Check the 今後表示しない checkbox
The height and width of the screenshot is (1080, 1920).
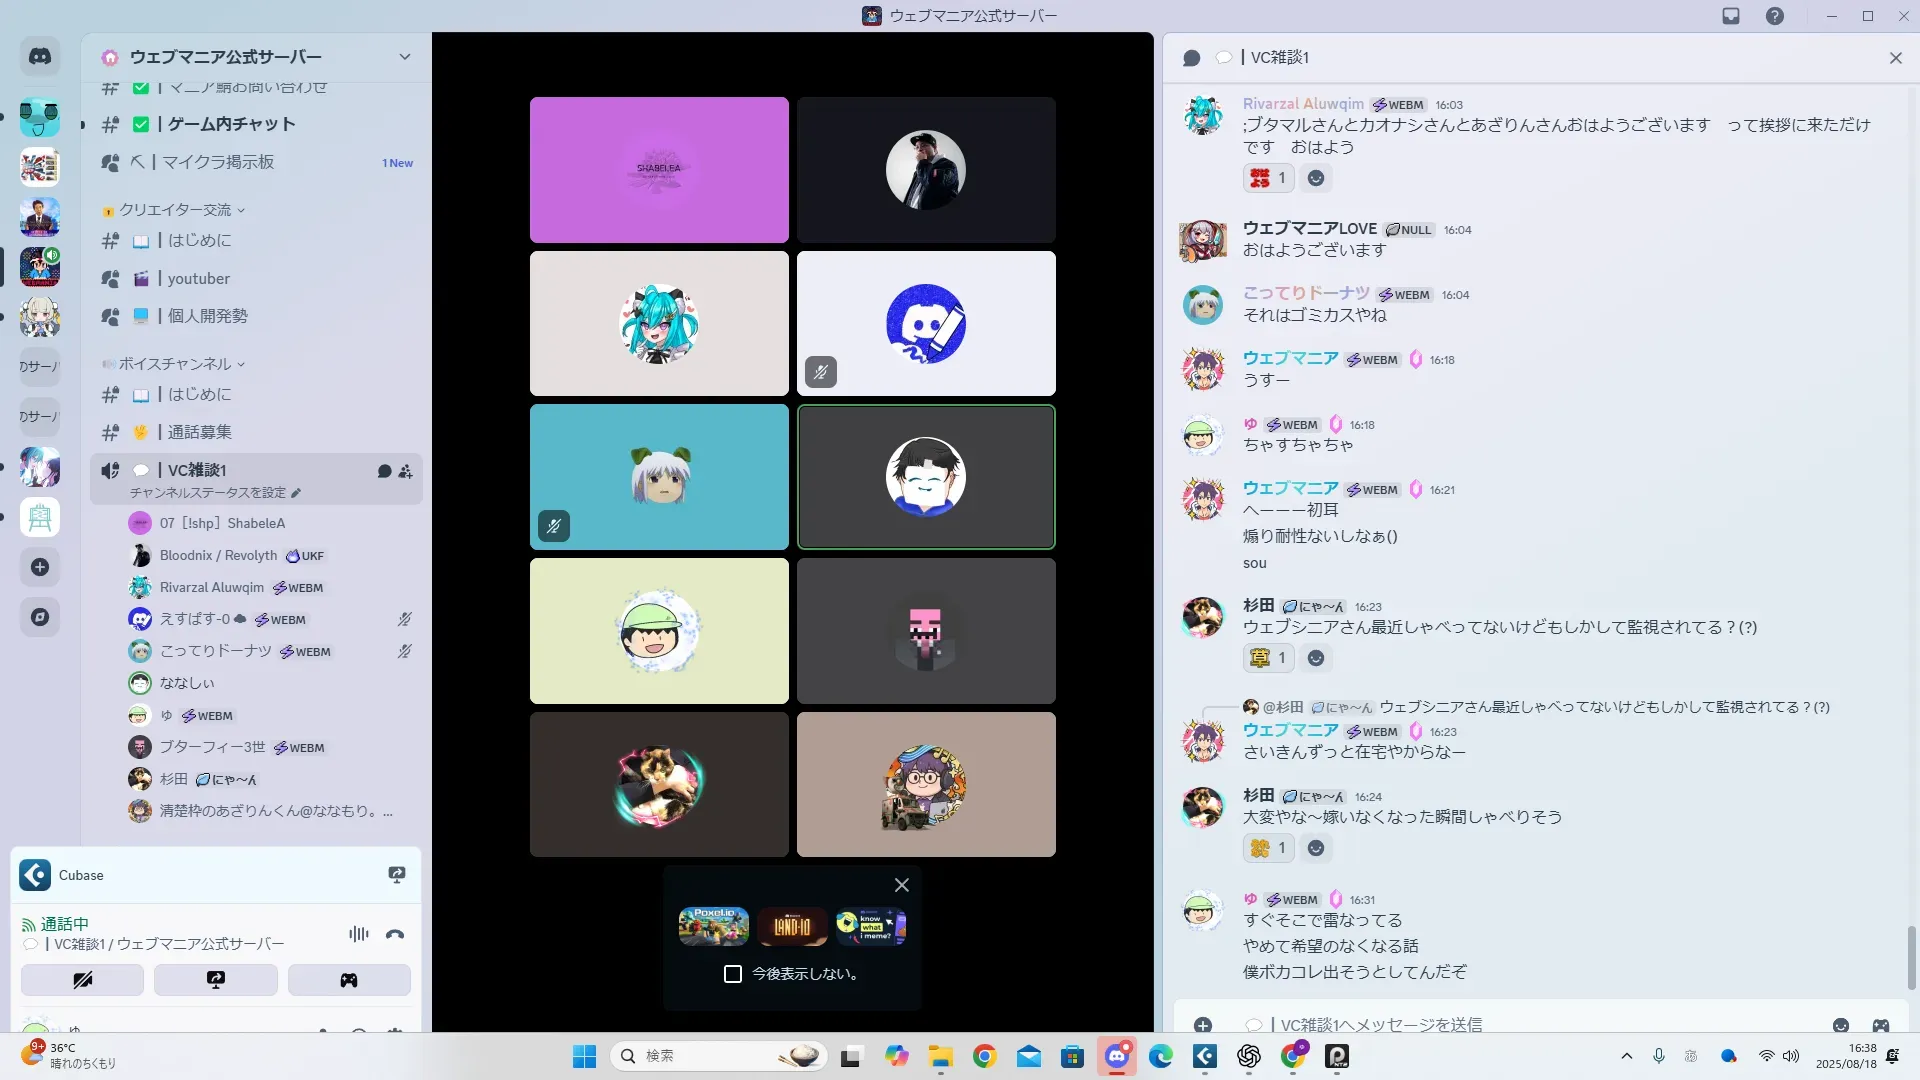(x=733, y=974)
